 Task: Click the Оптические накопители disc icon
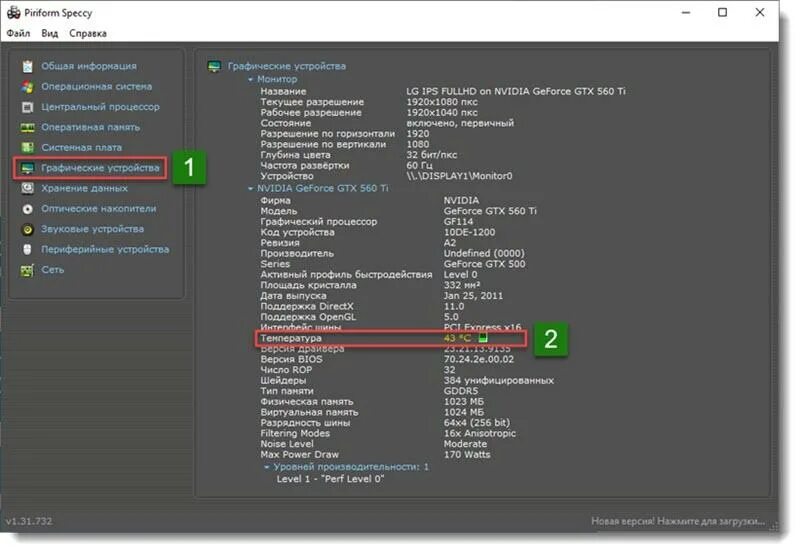(x=28, y=209)
